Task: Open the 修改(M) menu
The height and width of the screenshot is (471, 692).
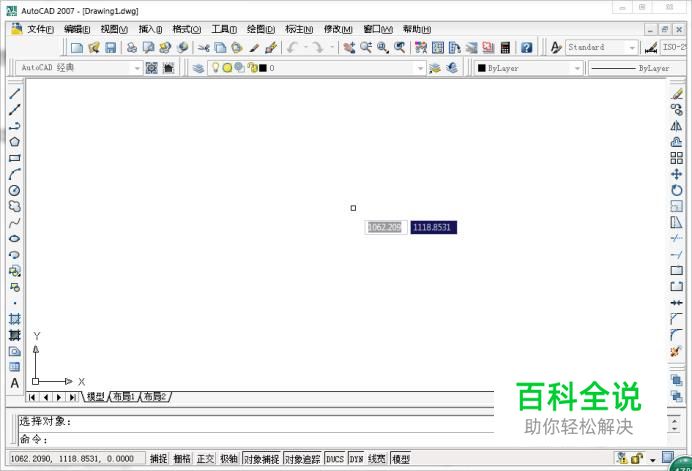Action: click(338, 29)
